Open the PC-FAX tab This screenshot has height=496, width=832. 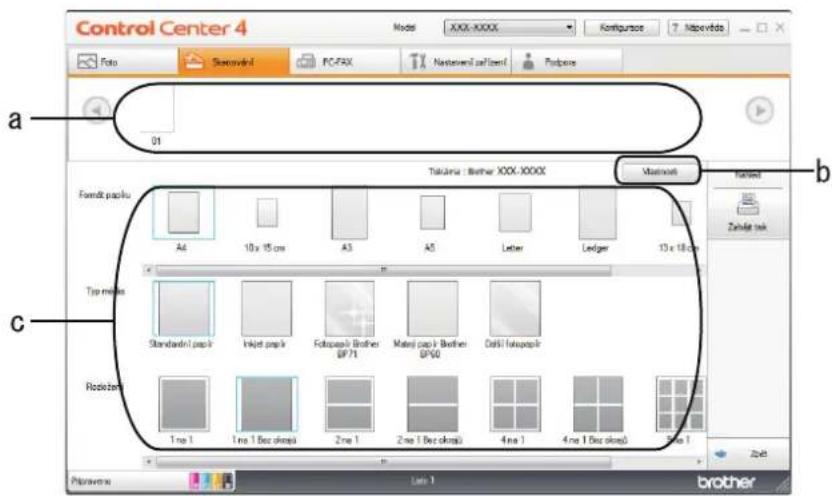345,62
